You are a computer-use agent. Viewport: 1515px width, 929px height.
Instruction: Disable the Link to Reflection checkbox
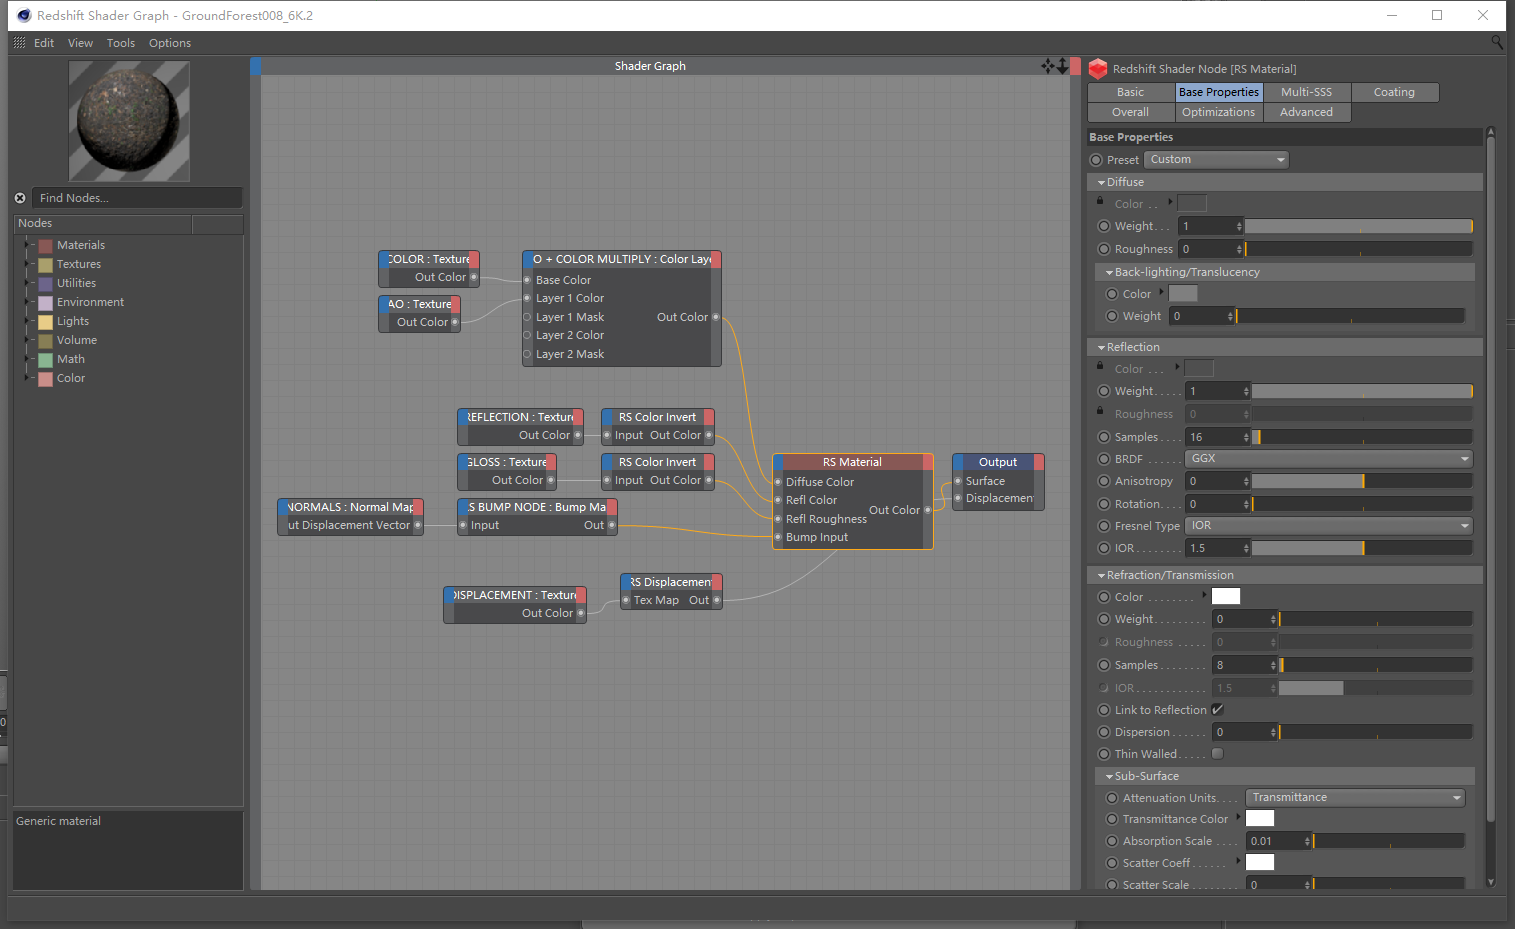click(1217, 710)
